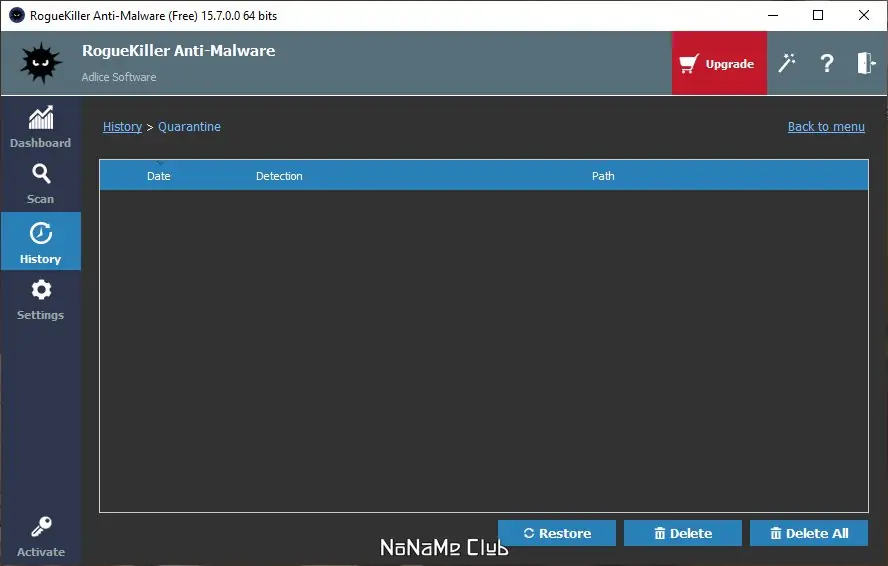
Task: Open the magic wand tools icon
Action: point(787,63)
